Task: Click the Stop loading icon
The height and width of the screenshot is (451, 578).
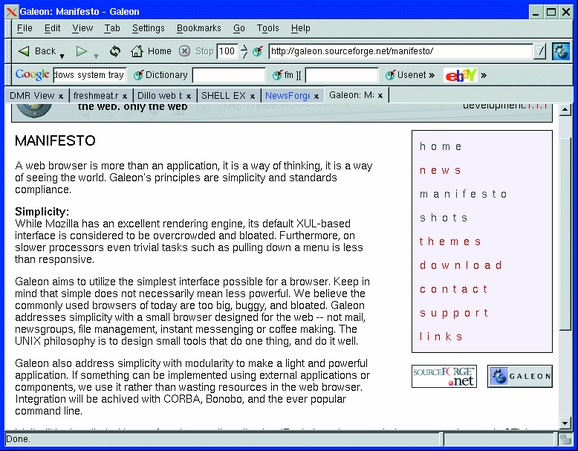Action: tap(184, 51)
